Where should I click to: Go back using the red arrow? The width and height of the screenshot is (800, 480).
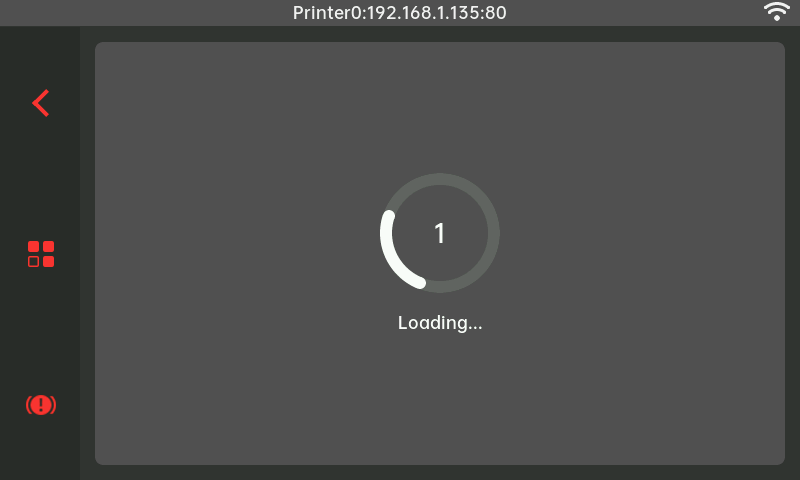pyautogui.click(x=41, y=103)
